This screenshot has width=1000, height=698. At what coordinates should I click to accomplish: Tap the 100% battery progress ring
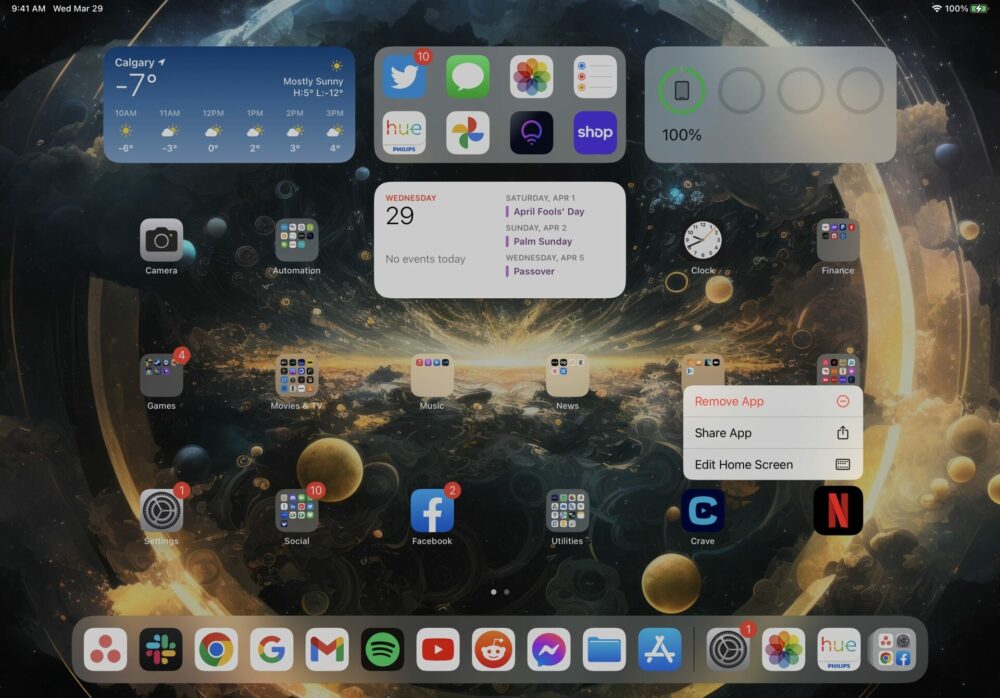click(682, 90)
